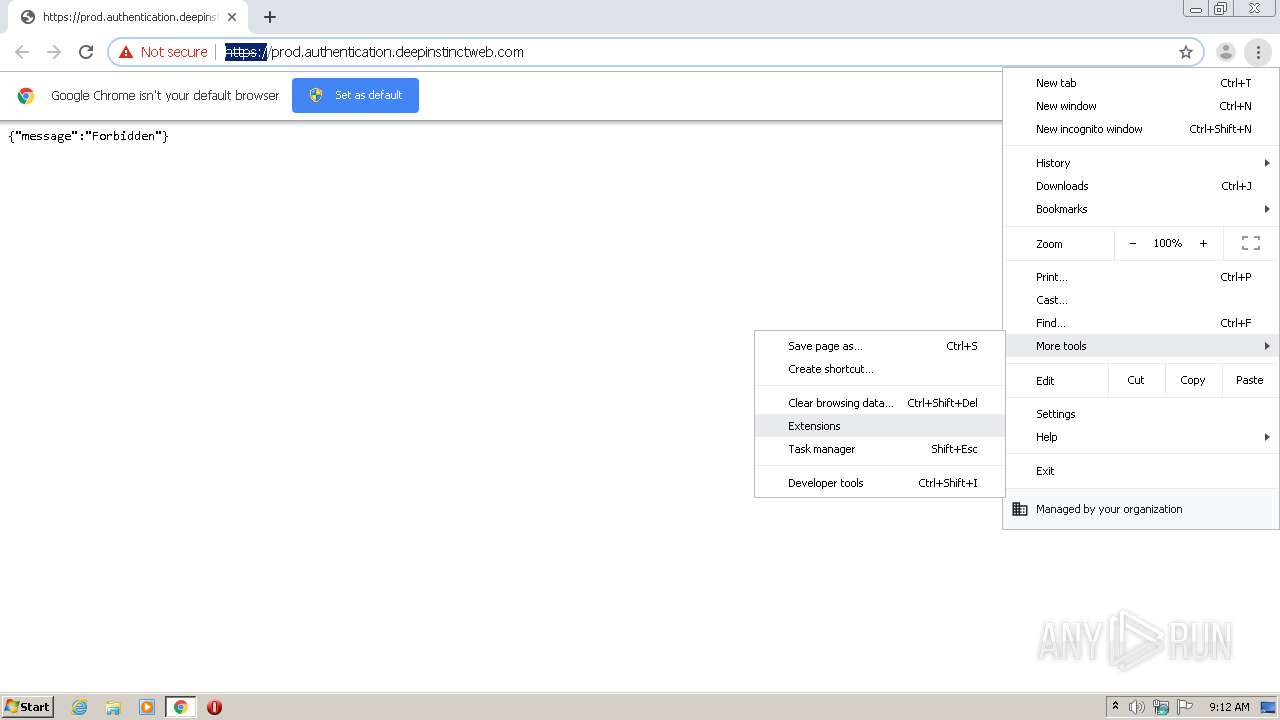Increase zoom with the plus button
This screenshot has height=720, width=1280.
[1203, 243]
